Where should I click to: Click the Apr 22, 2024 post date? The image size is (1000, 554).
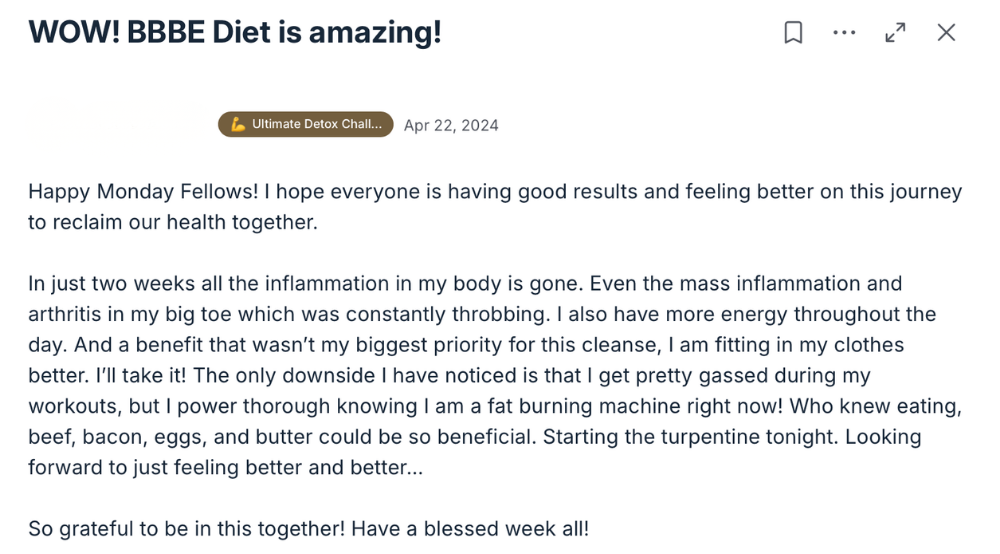coord(451,125)
